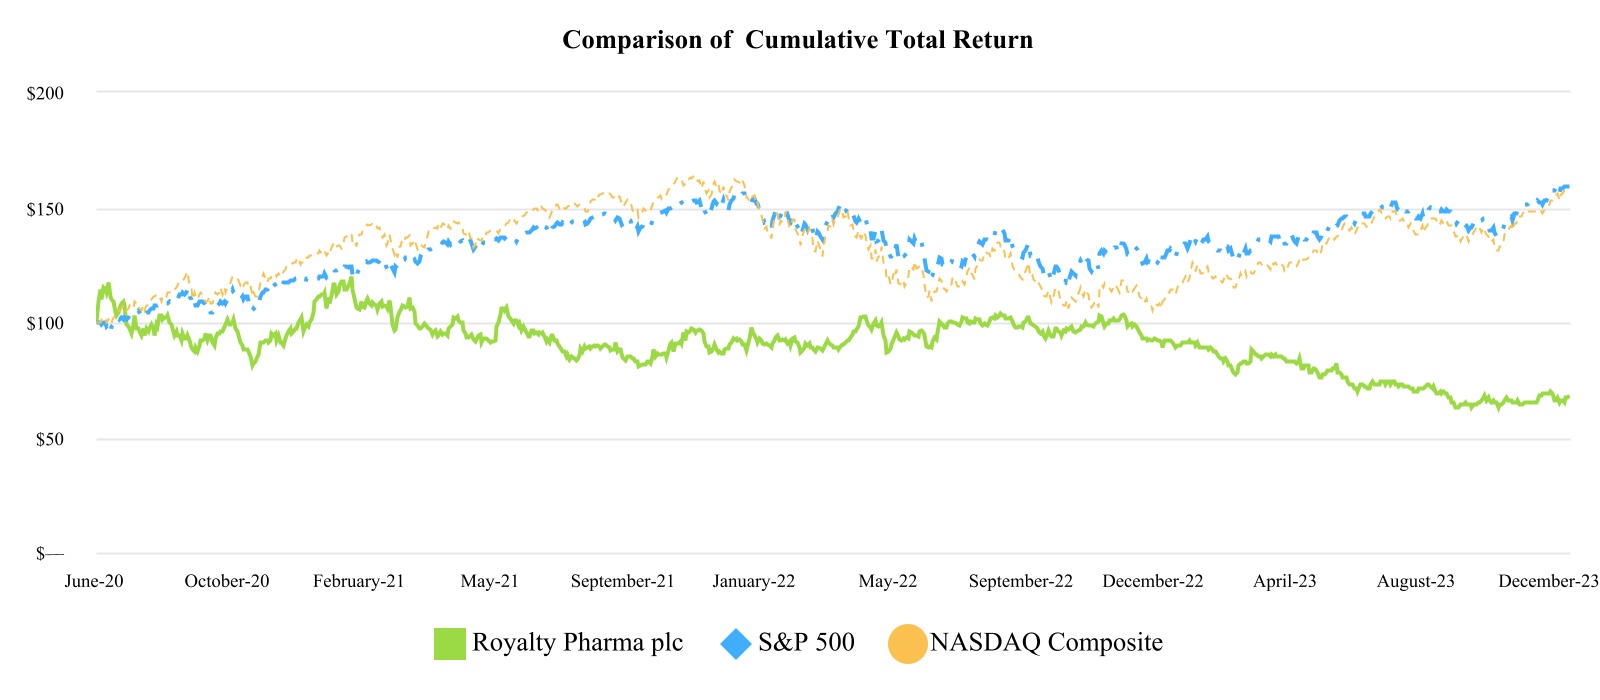Click the October-20 x-axis label
This screenshot has width=1600, height=700.
pos(227,581)
